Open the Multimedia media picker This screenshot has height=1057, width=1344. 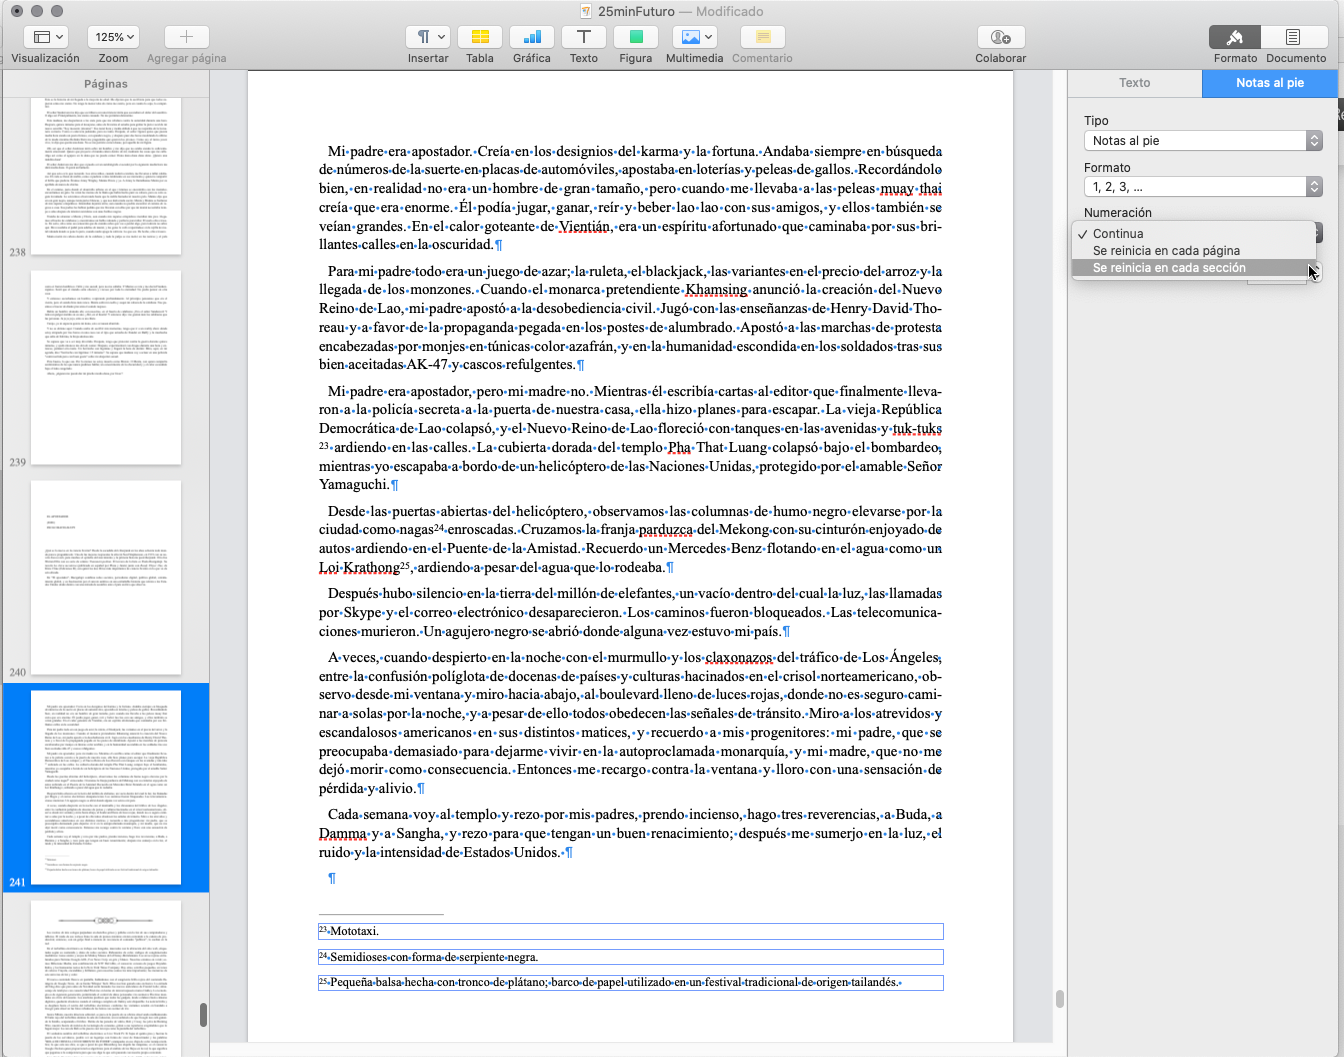[x=694, y=37]
